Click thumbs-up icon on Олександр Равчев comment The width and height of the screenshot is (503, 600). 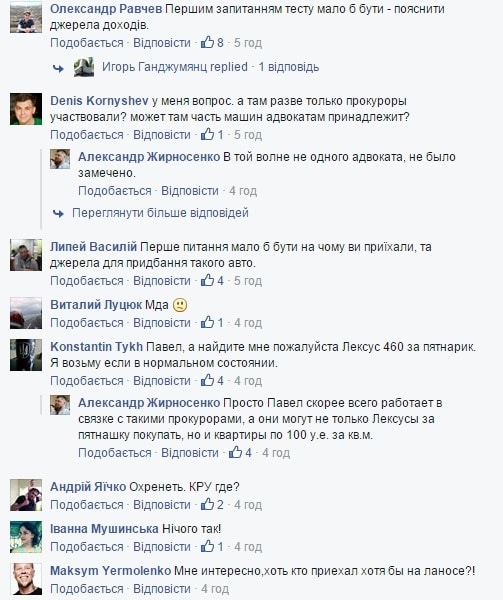coord(207,42)
